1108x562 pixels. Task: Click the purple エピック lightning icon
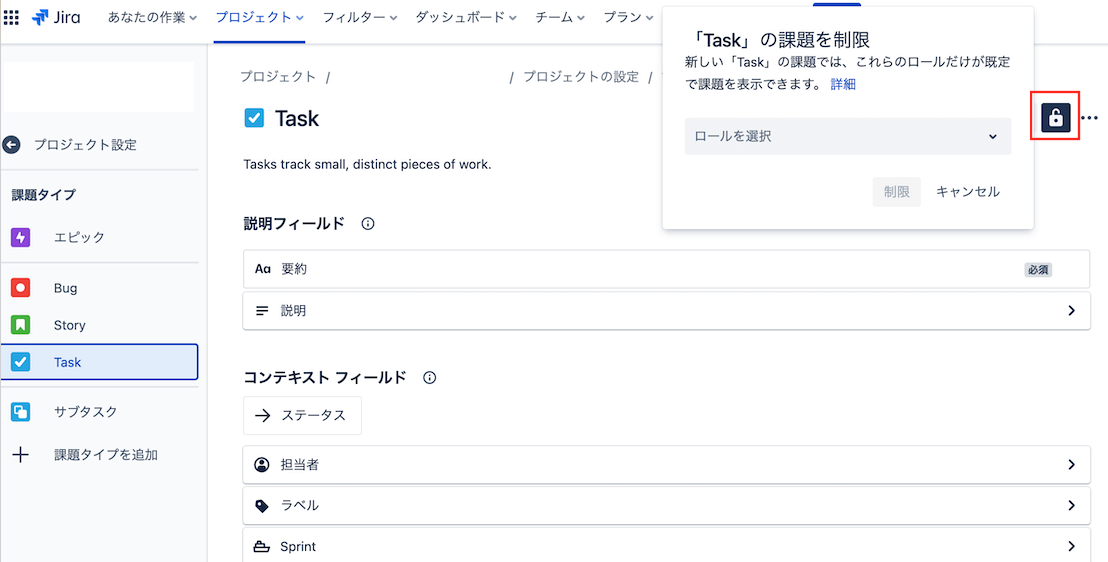click(x=20, y=238)
